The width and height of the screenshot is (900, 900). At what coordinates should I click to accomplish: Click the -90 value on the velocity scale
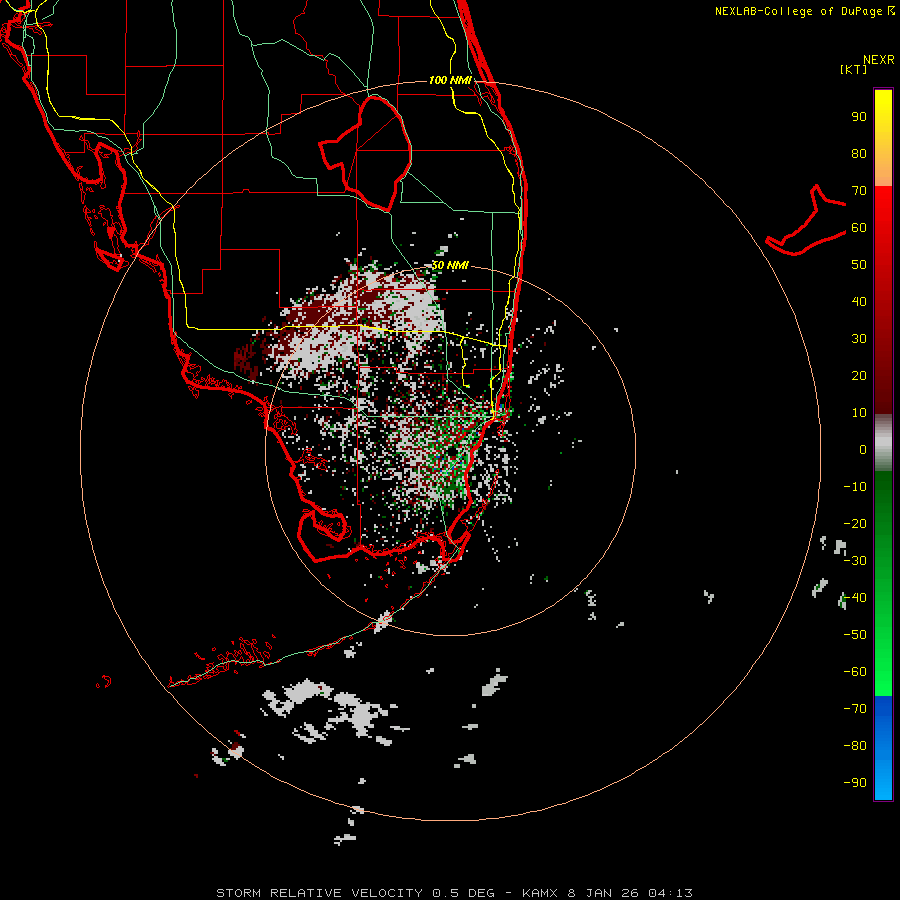click(x=855, y=783)
